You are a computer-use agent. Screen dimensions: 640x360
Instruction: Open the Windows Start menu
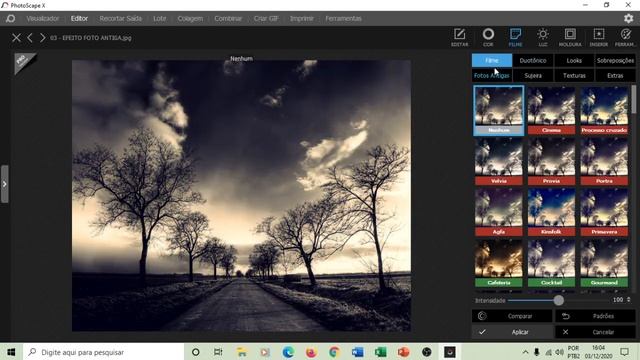tap(11, 352)
